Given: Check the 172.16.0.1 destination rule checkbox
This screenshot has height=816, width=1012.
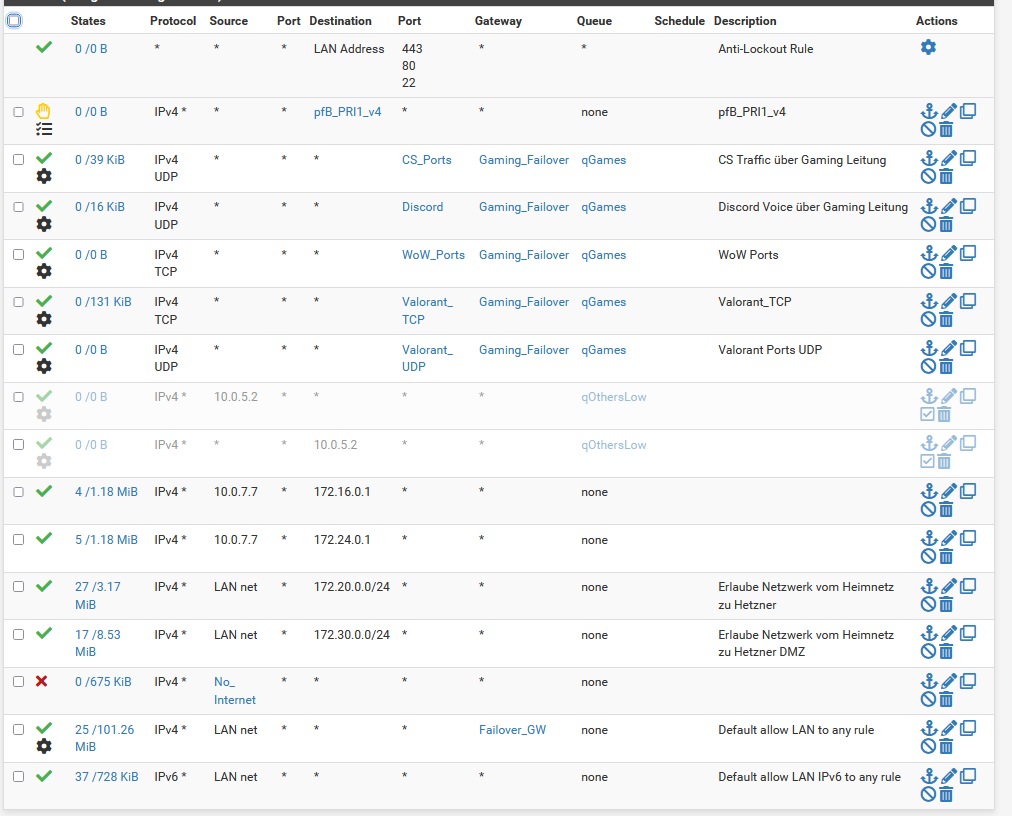Looking at the screenshot, I should pos(19,492).
